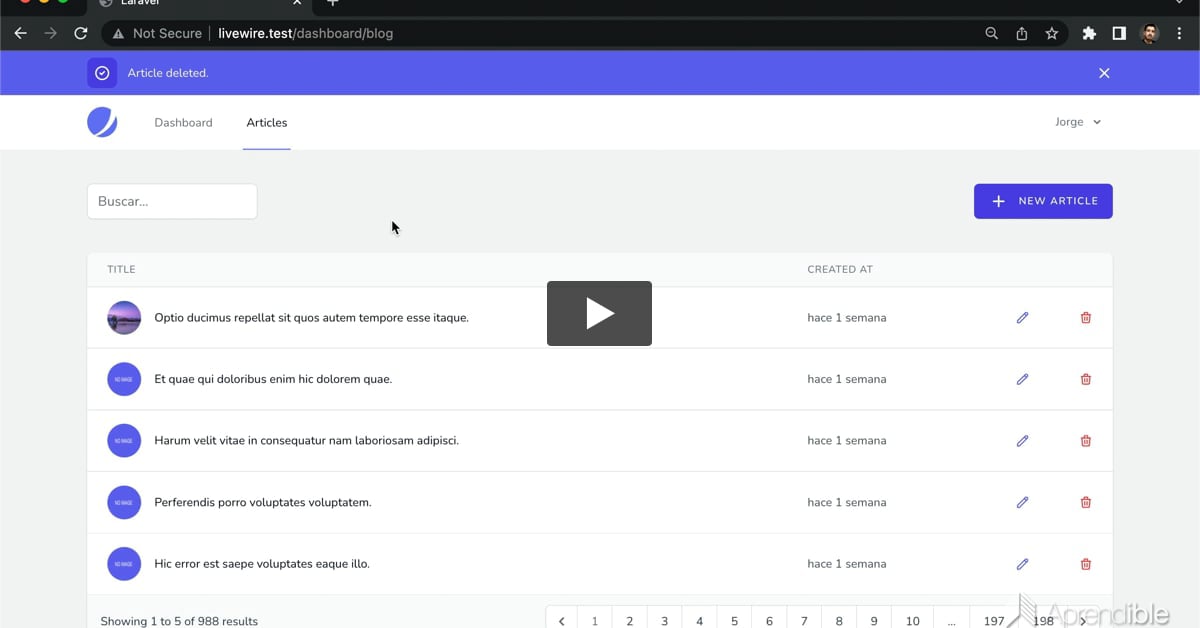
Task: Go to pagination page 4
Action: click(699, 620)
